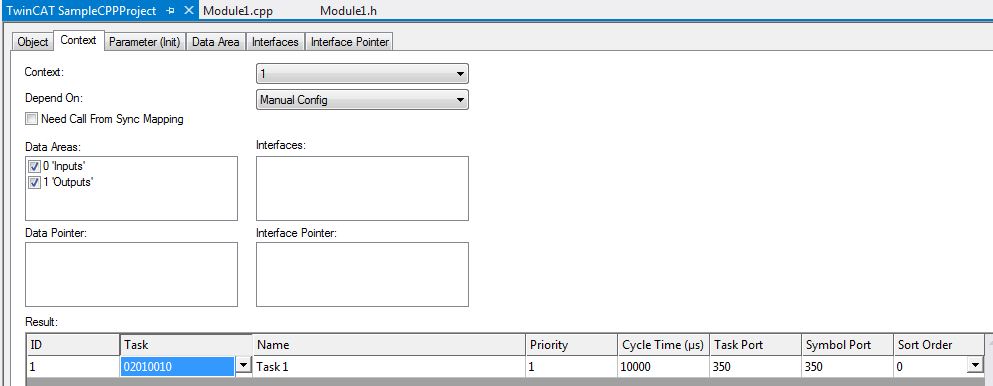Click the ID column header
The width and height of the screenshot is (993, 386).
click(73, 345)
